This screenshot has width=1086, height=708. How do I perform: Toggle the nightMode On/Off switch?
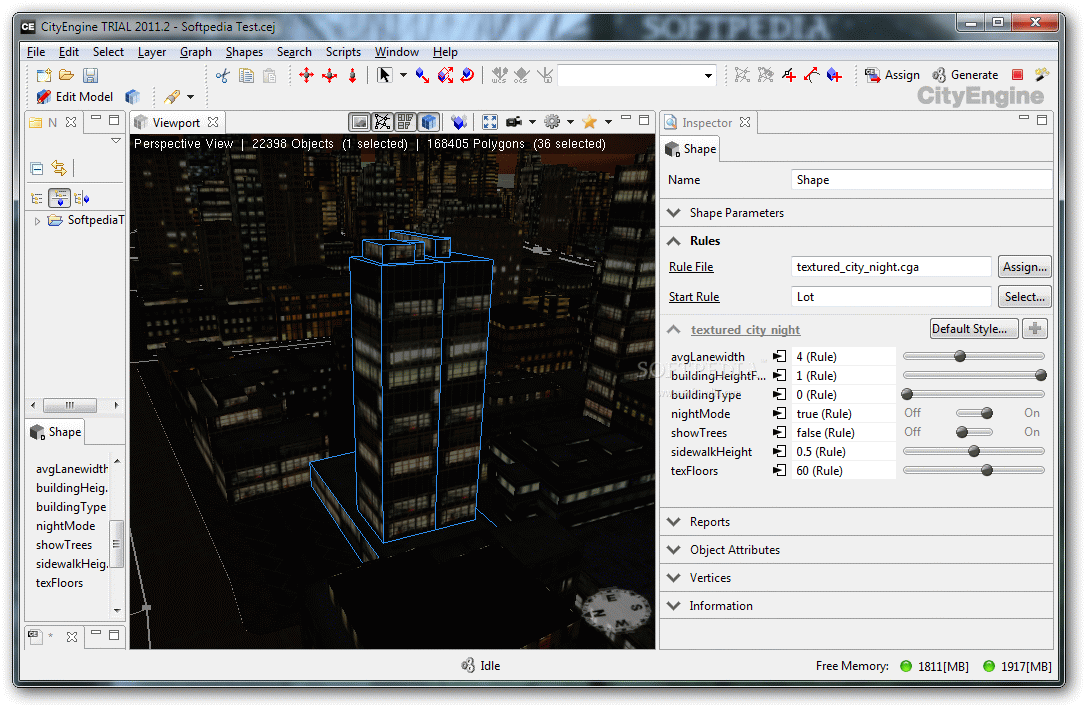pyautogui.click(x=974, y=414)
